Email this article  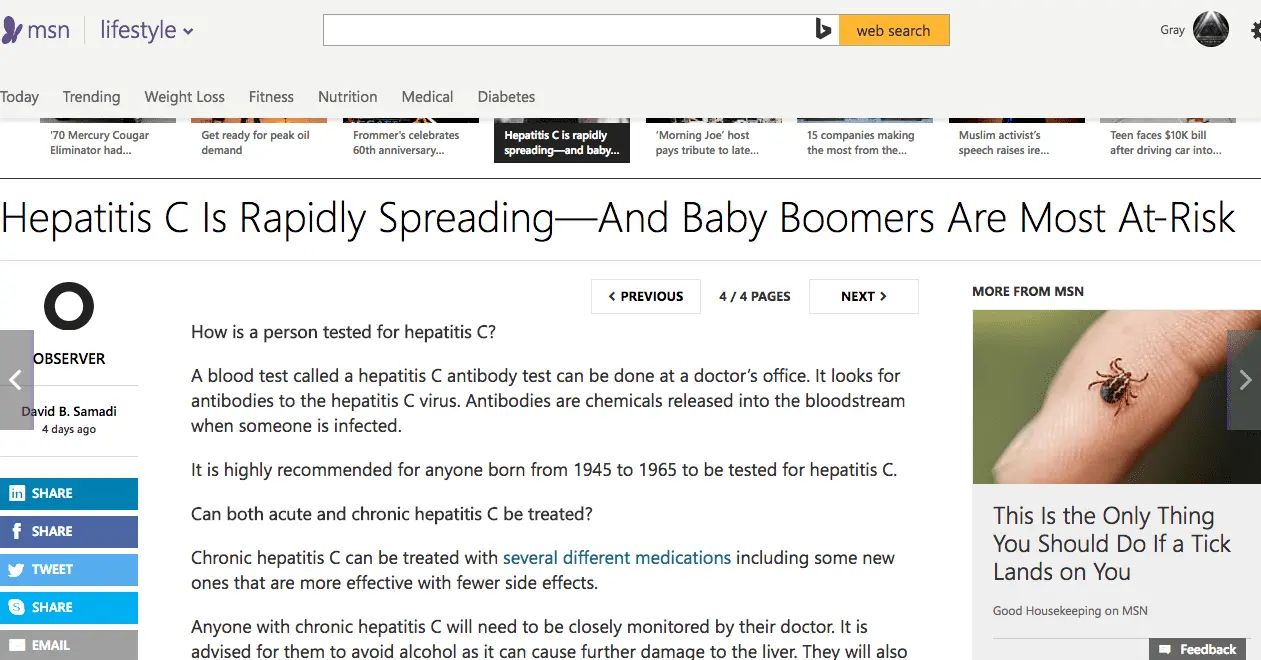pos(68,645)
